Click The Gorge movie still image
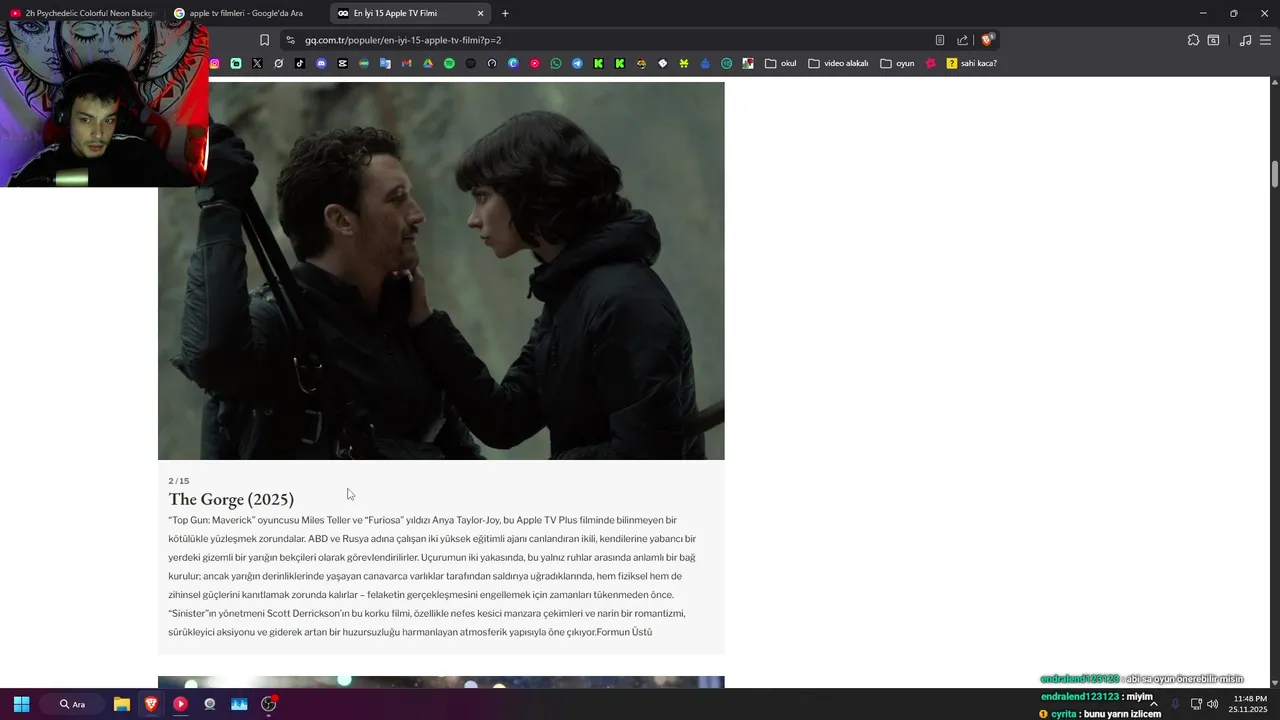Viewport: 1280px width, 720px height. pyautogui.click(x=441, y=271)
